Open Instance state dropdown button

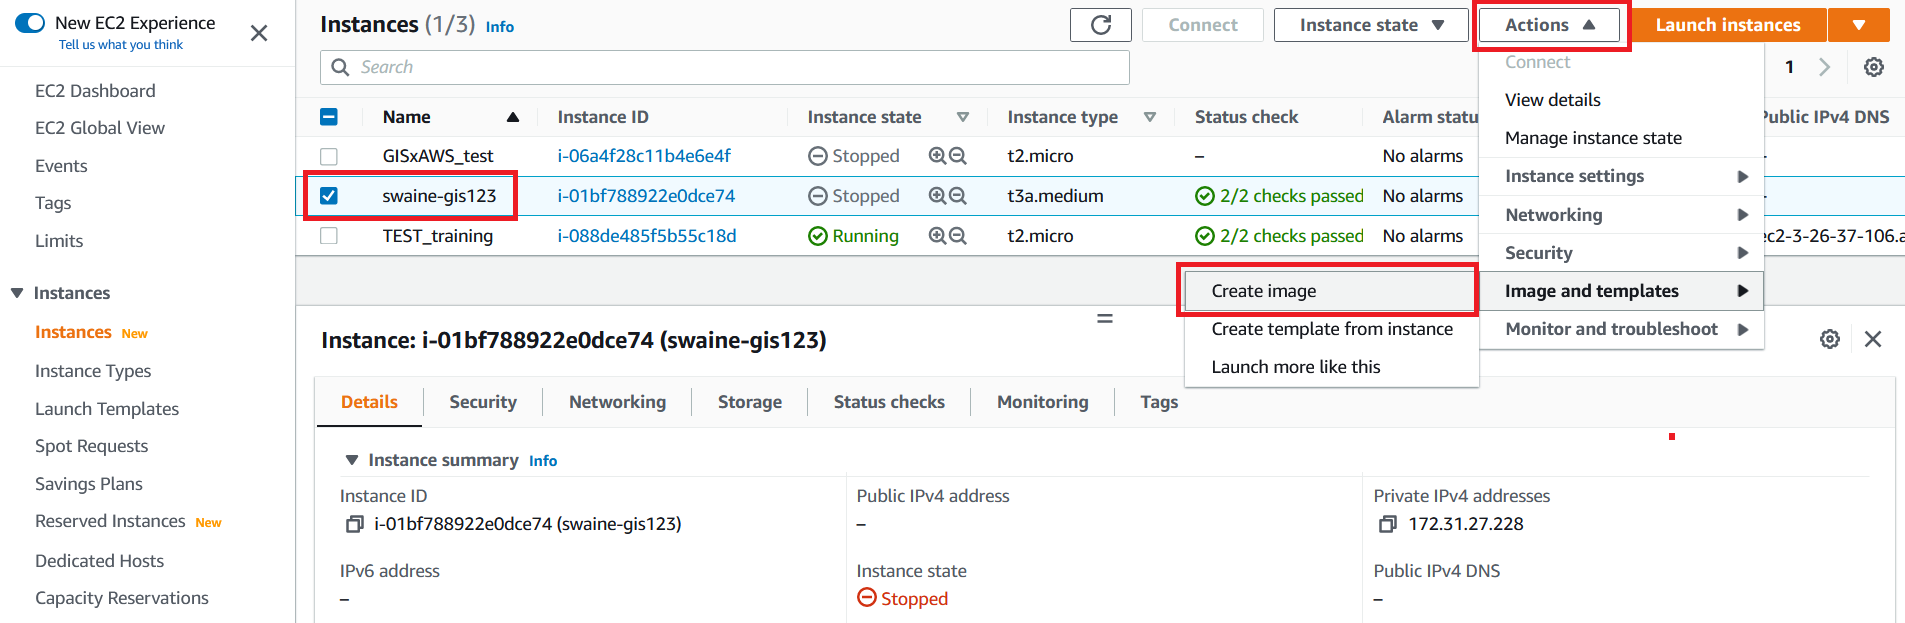pos(1371,25)
